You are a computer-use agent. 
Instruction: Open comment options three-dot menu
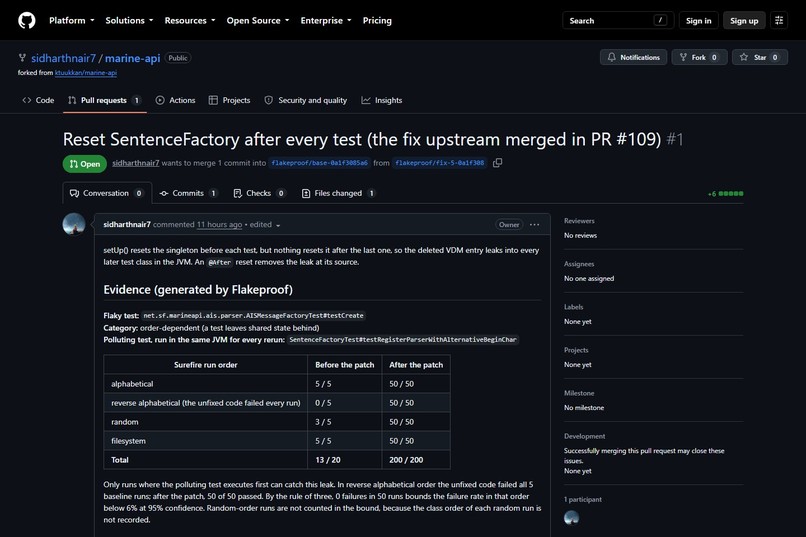(535, 225)
